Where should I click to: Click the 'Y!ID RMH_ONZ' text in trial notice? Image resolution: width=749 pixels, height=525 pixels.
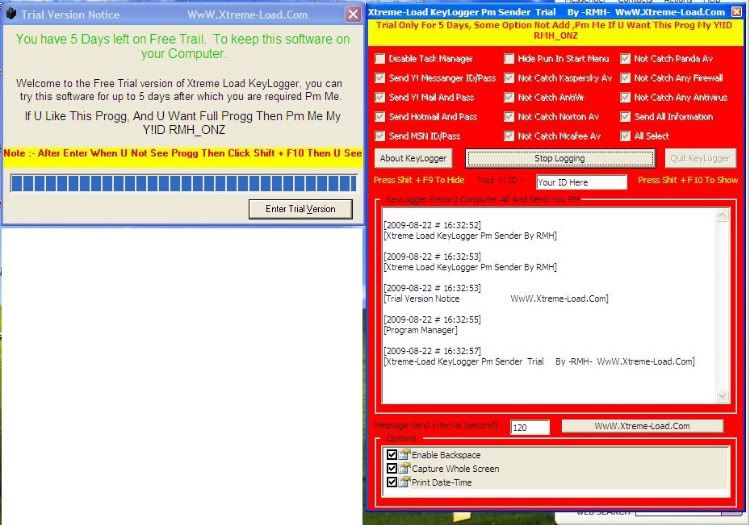(184, 129)
